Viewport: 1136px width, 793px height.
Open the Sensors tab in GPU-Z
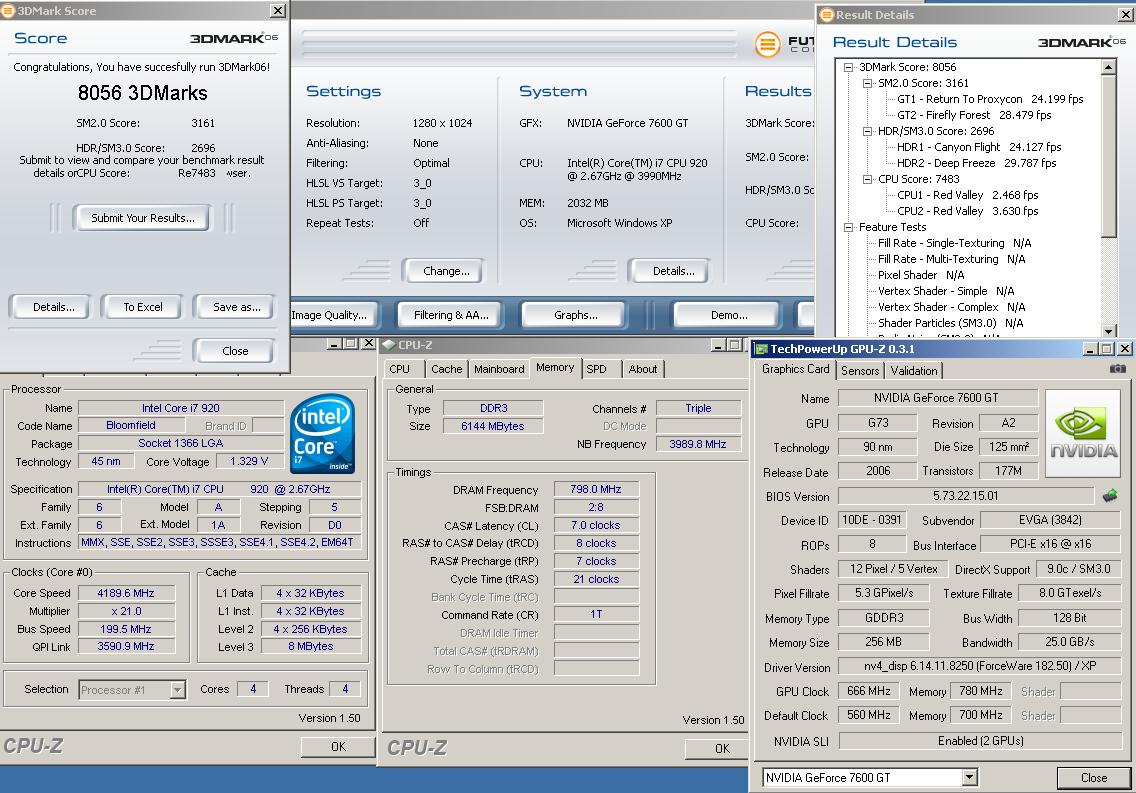click(860, 371)
